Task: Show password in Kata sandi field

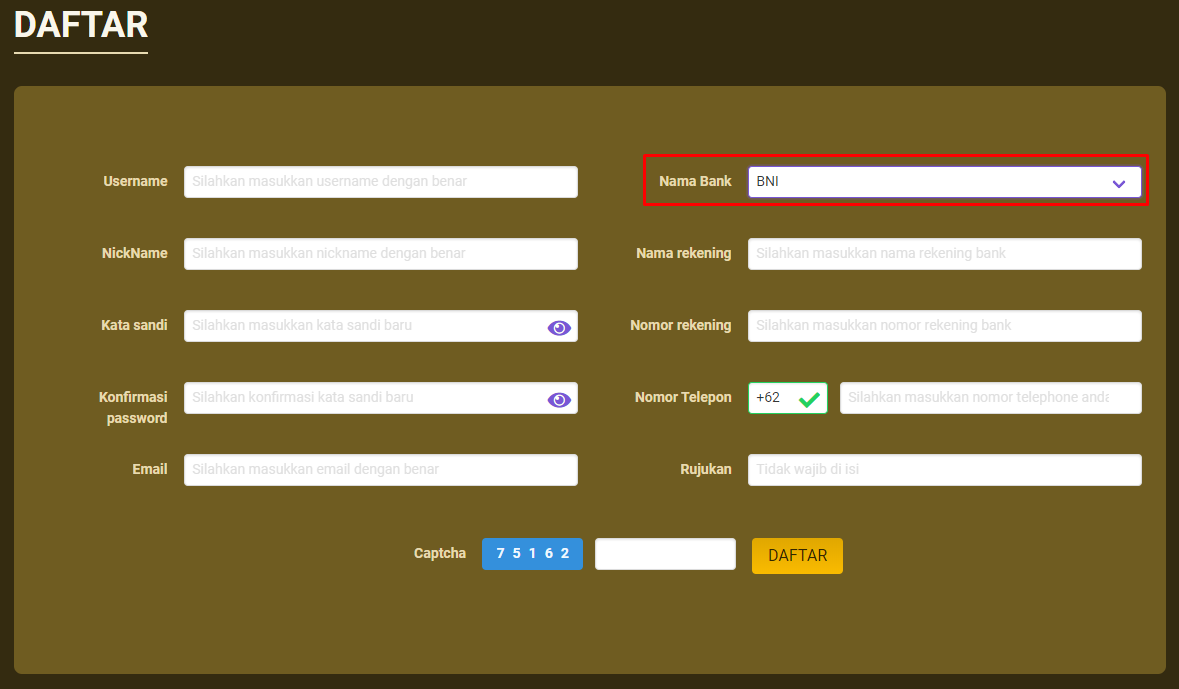Action: pyautogui.click(x=559, y=327)
